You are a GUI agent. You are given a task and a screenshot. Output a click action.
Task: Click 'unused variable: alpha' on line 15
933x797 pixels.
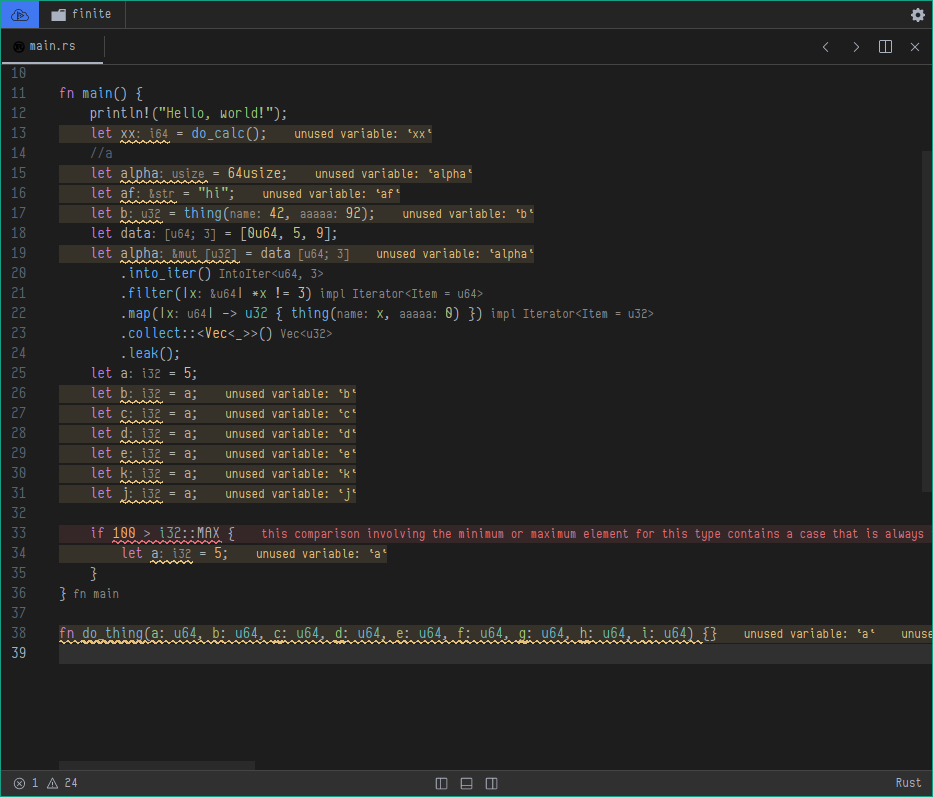click(393, 174)
